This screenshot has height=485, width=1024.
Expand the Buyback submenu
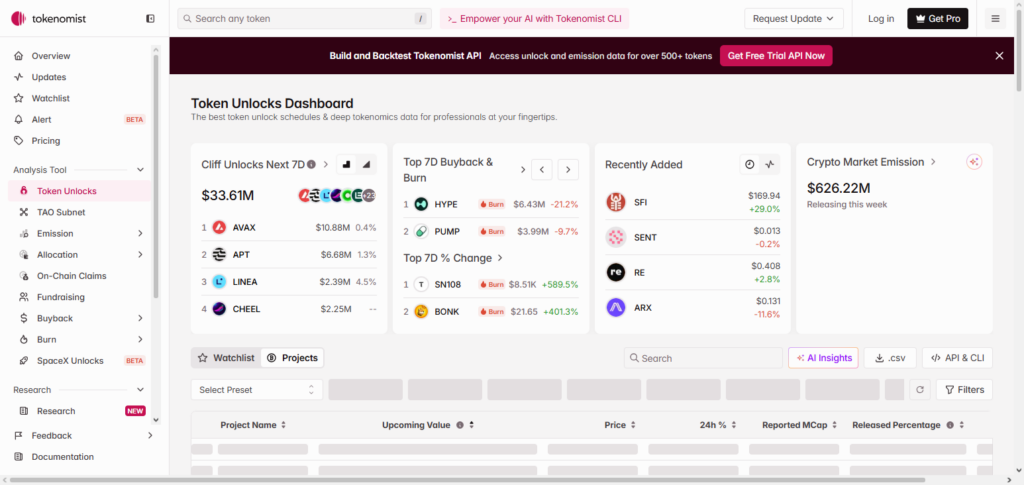[140, 319]
